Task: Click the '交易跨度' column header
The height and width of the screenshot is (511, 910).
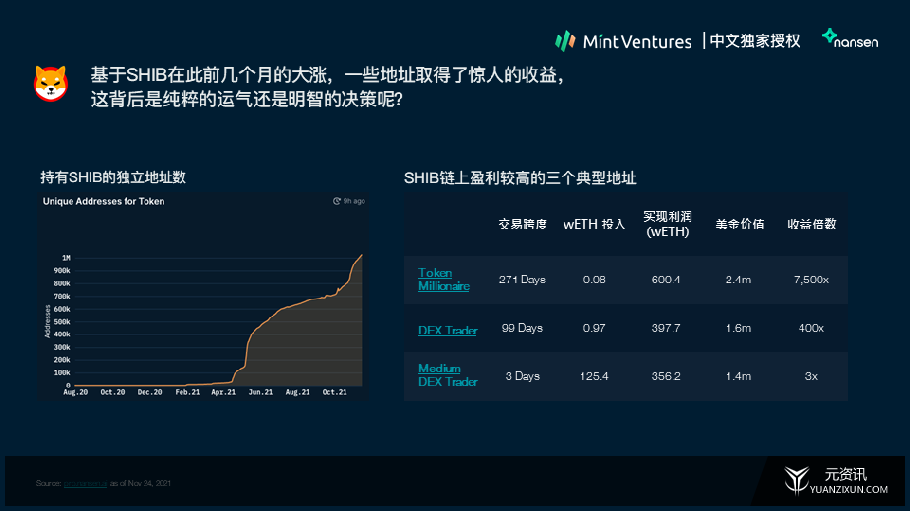Action: pyautogui.click(x=522, y=224)
